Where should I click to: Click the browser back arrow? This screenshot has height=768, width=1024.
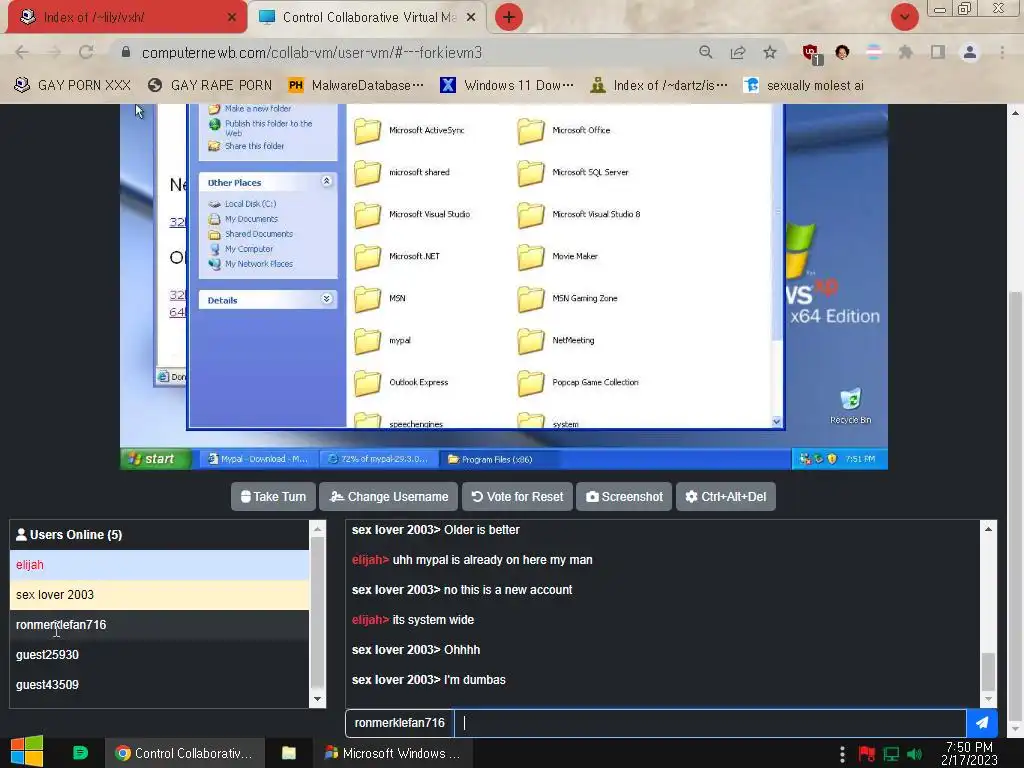(22, 52)
